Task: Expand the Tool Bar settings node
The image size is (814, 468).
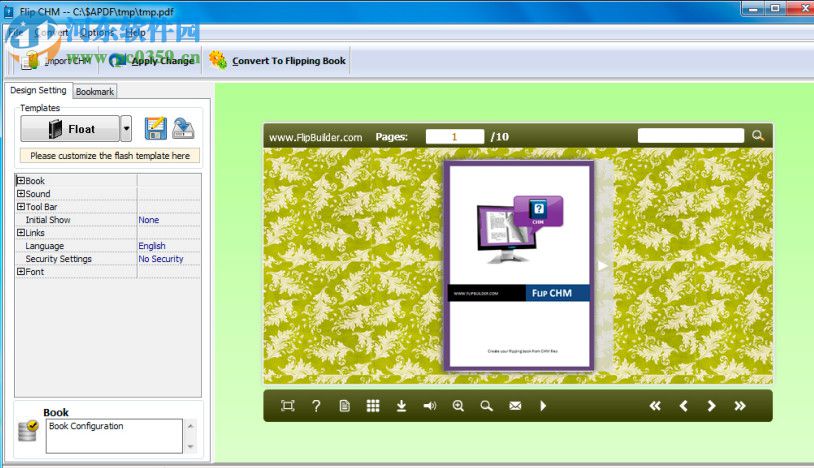Action: click(x=21, y=207)
